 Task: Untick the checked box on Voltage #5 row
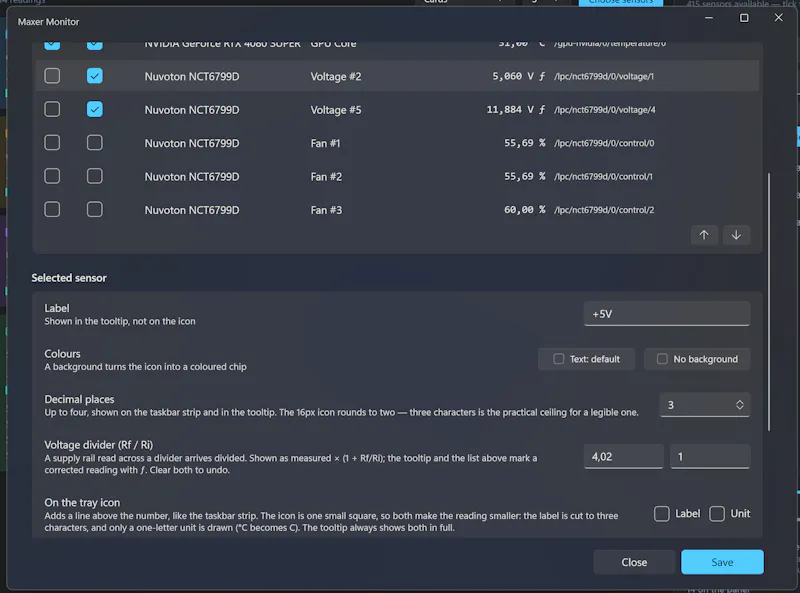pyautogui.click(x=94, y=109)
